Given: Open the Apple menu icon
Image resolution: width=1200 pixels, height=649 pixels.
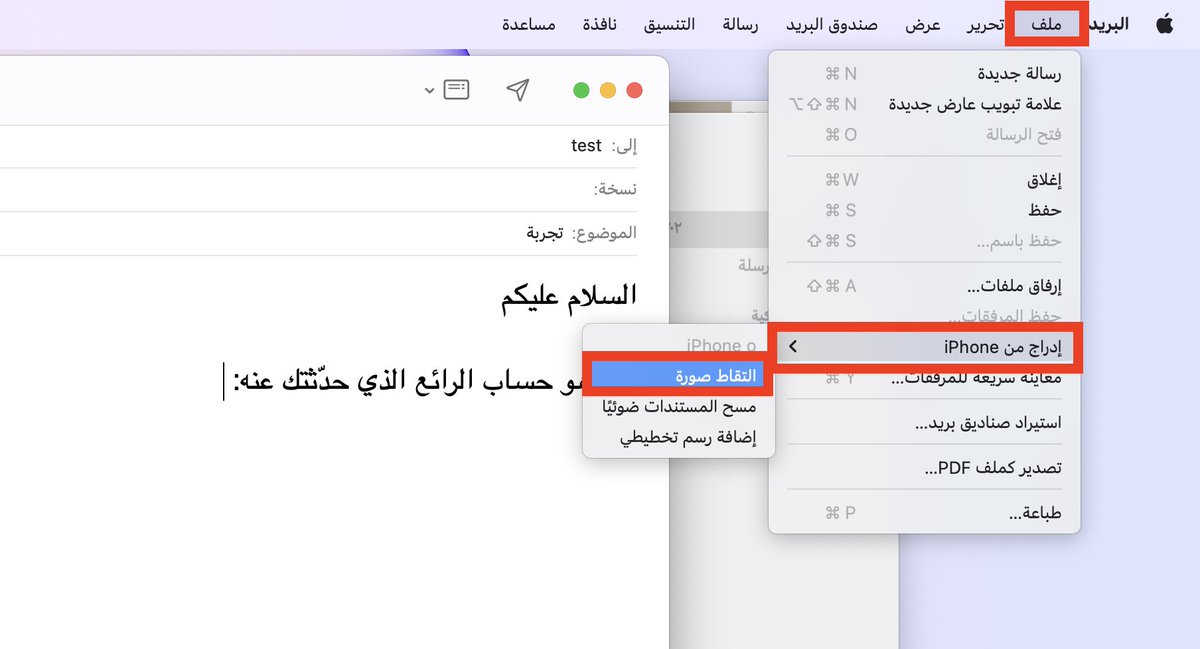Looking at the screenshot, I should tap(1165, 24).
